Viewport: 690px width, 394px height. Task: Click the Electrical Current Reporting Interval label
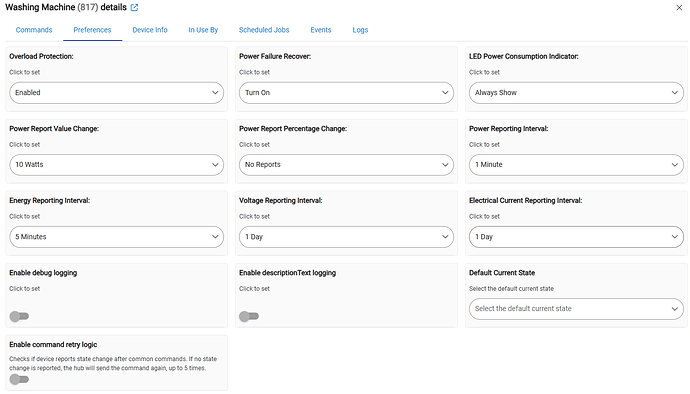(x=525, y=200)
